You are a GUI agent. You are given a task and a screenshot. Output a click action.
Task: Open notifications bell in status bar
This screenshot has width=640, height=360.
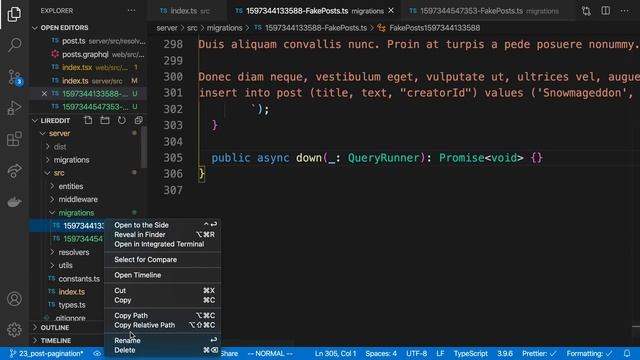[x=627, y=353]
